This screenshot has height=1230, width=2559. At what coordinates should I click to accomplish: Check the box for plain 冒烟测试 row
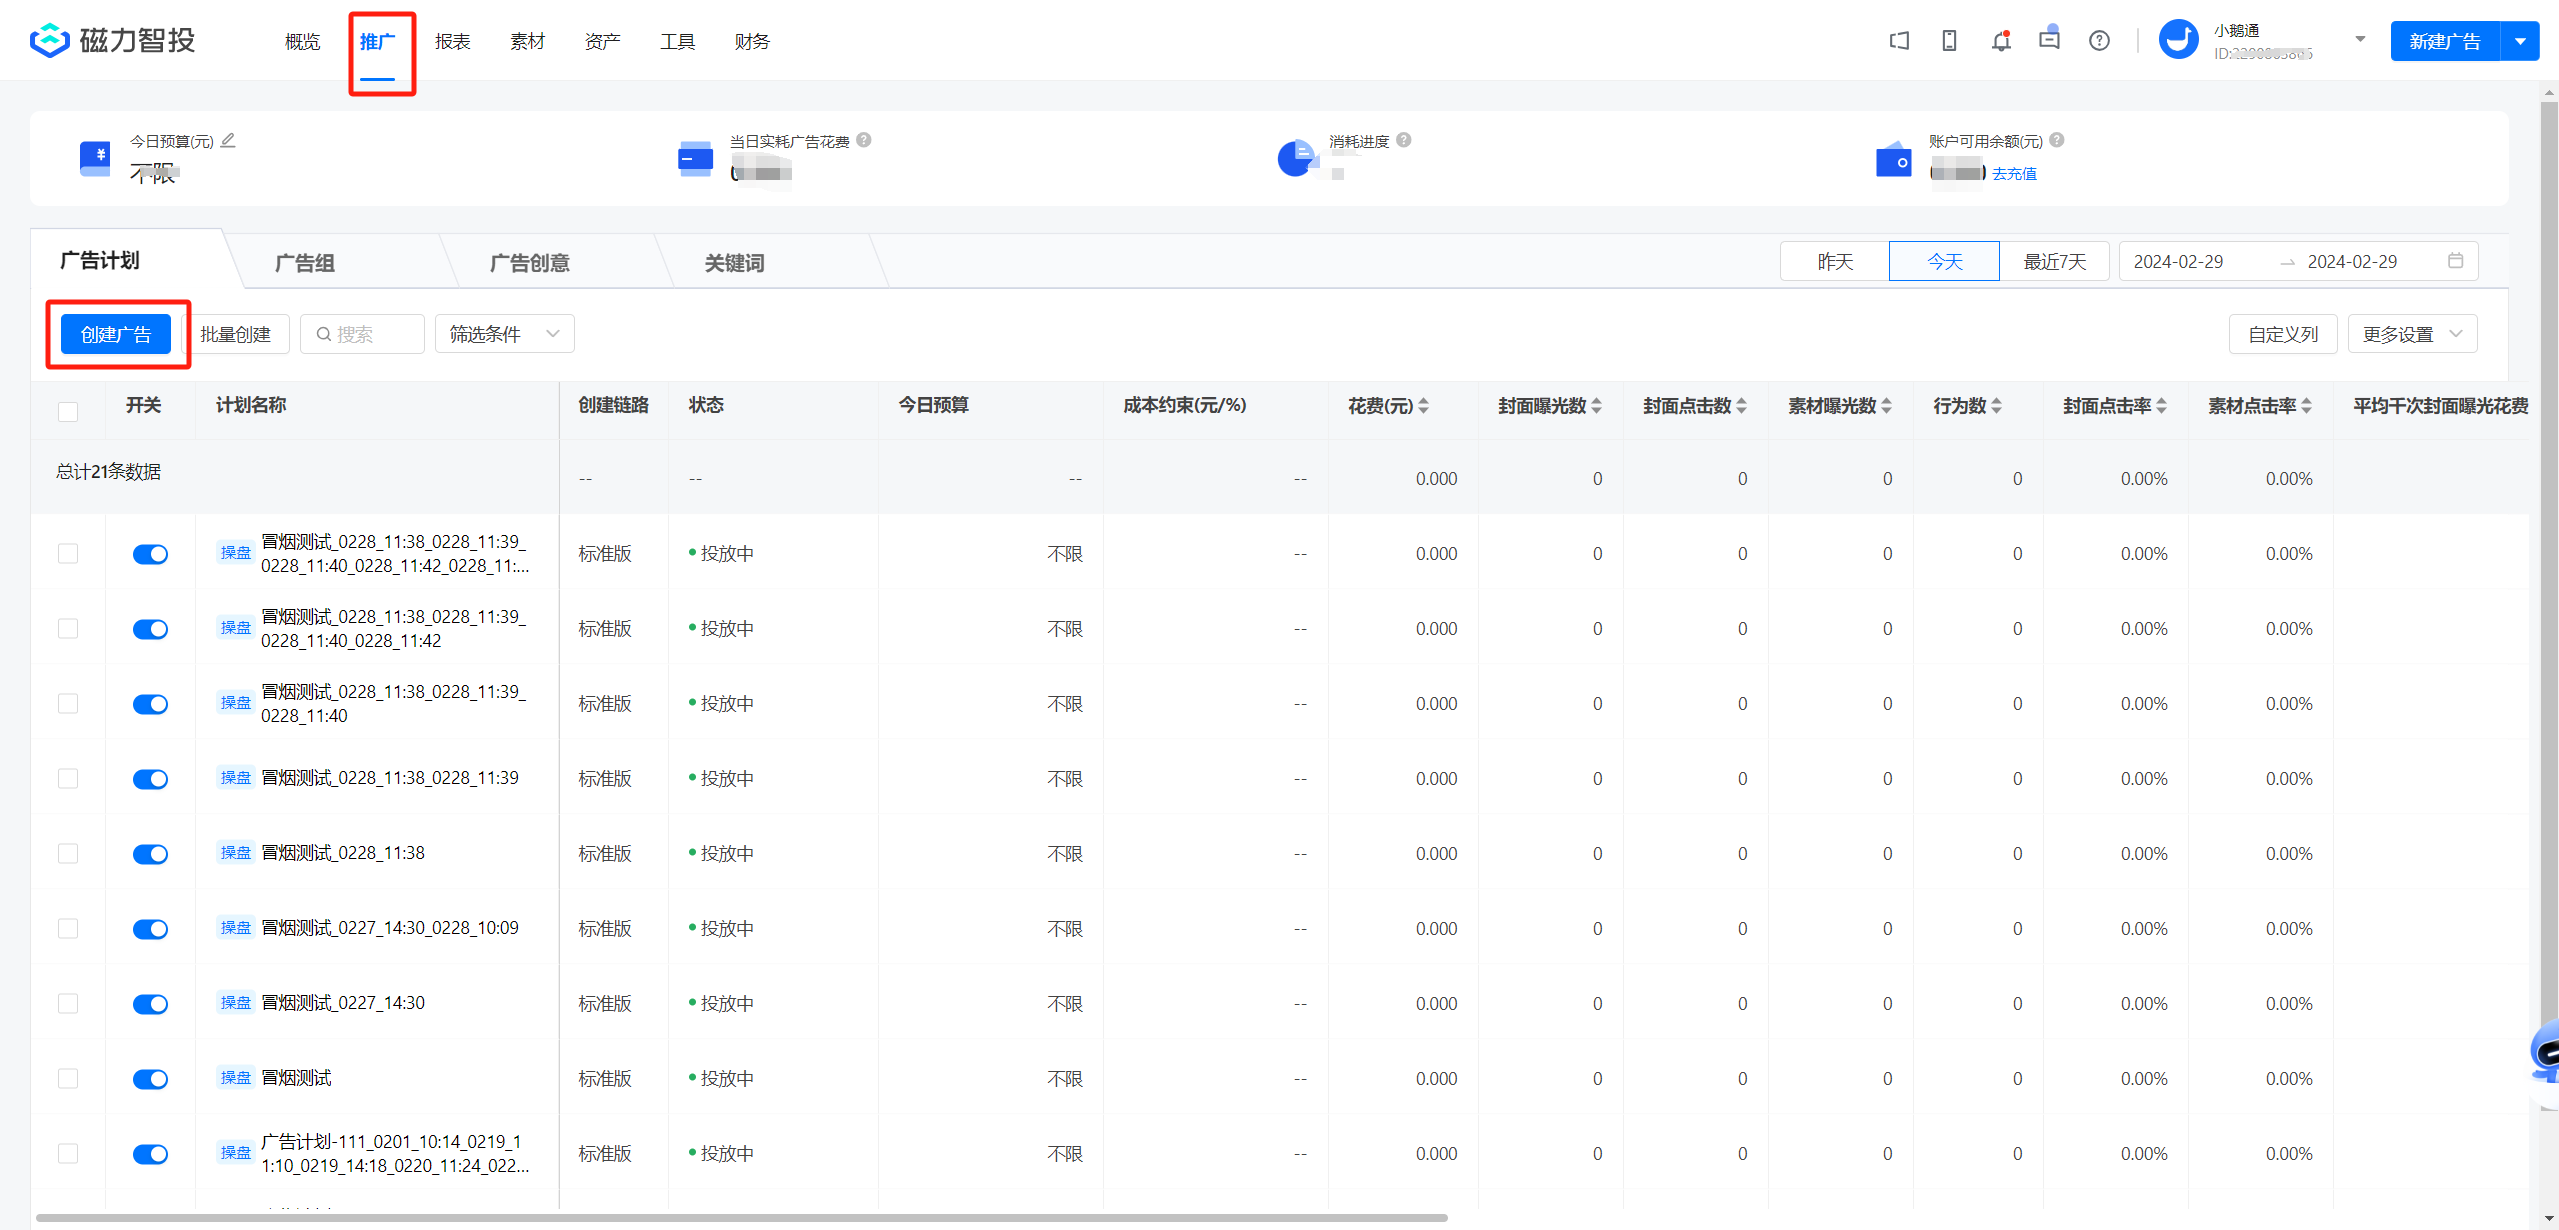(68, 1078)
